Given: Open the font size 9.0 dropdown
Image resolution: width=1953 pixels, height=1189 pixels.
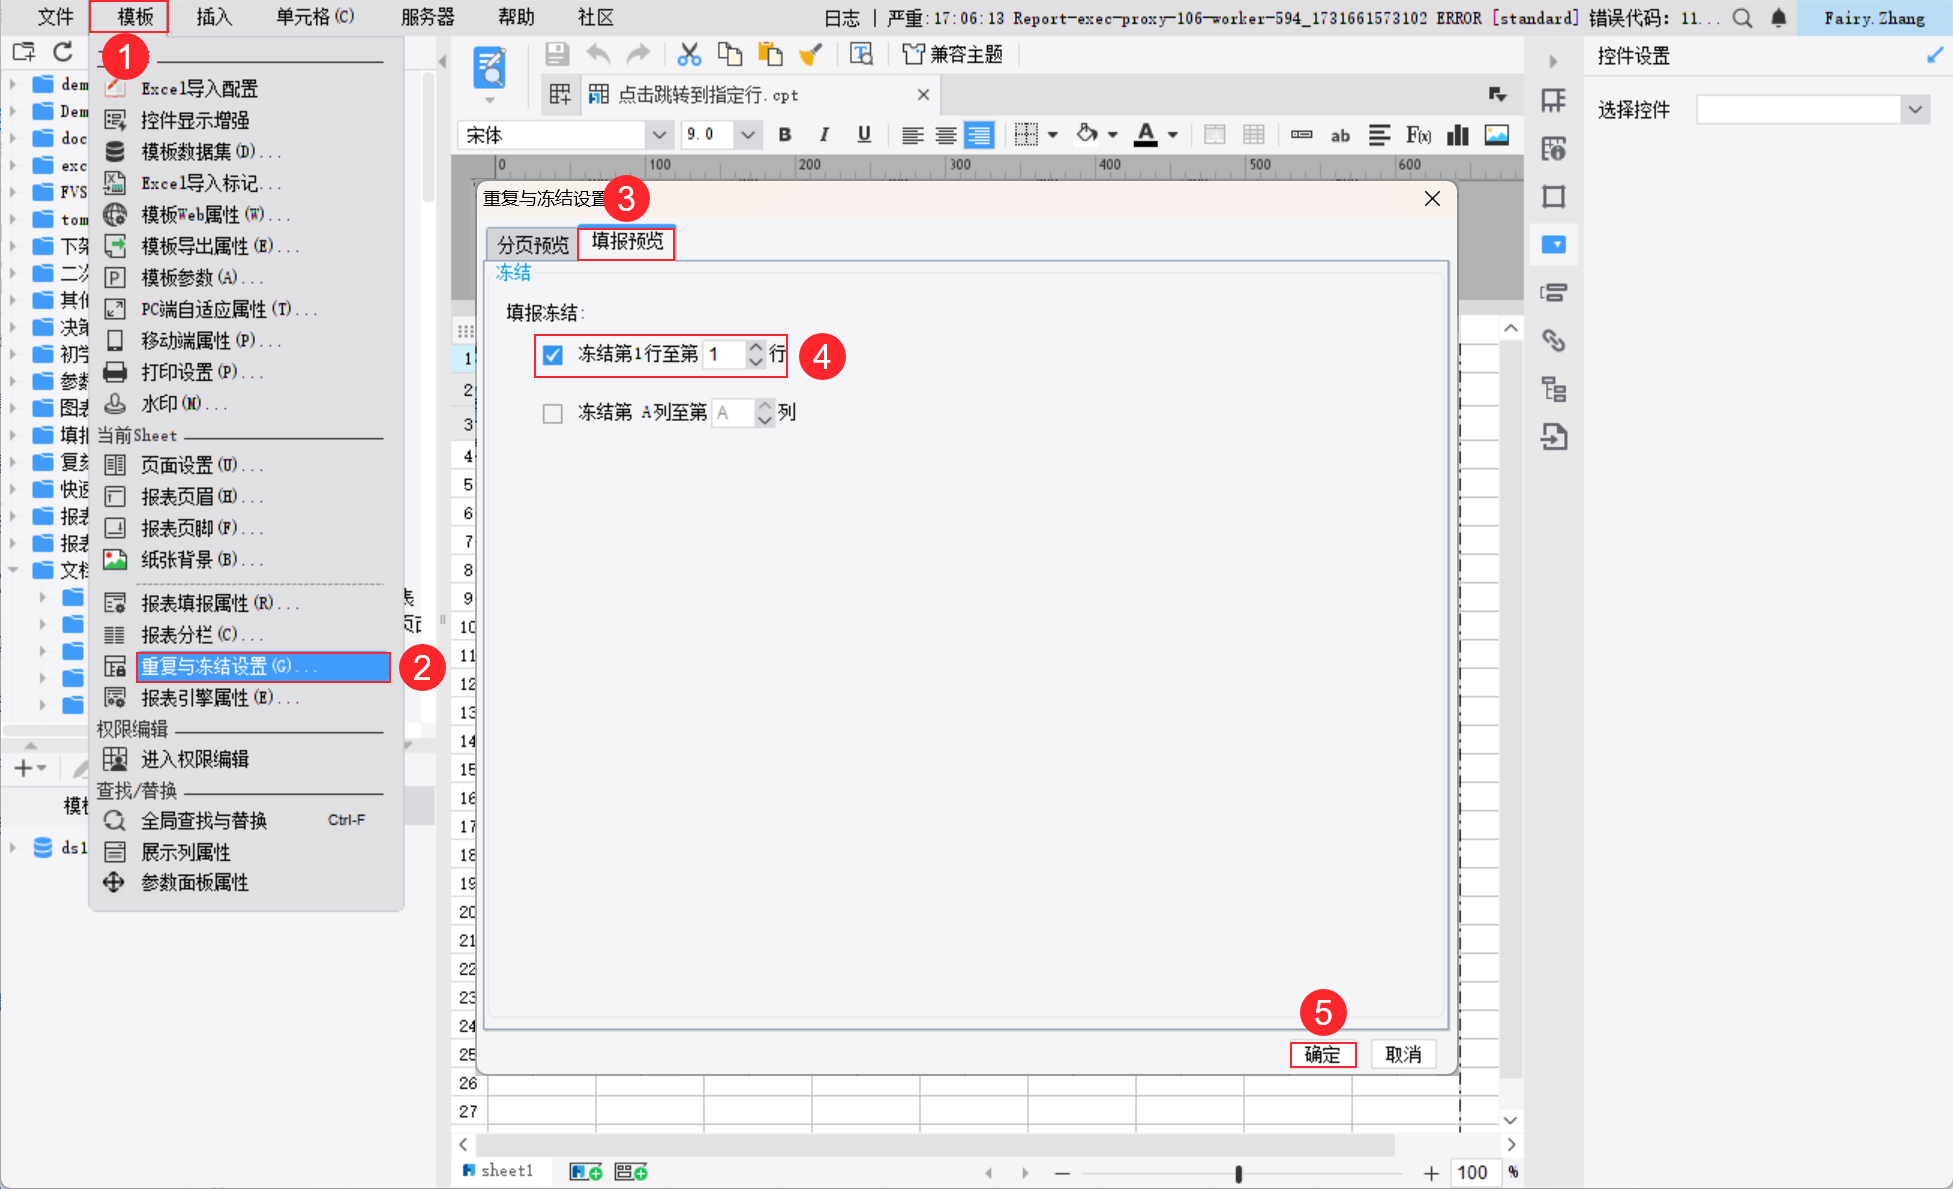Looking at the screenshot, I should click(x=747, y=135).
